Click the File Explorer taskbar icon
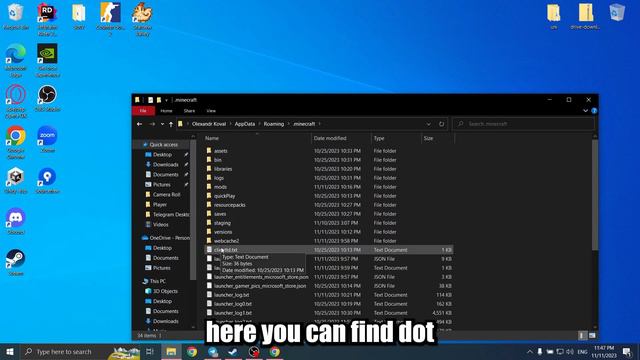The width and height of the screenshot is (640, 360). (x=171, y=351)
